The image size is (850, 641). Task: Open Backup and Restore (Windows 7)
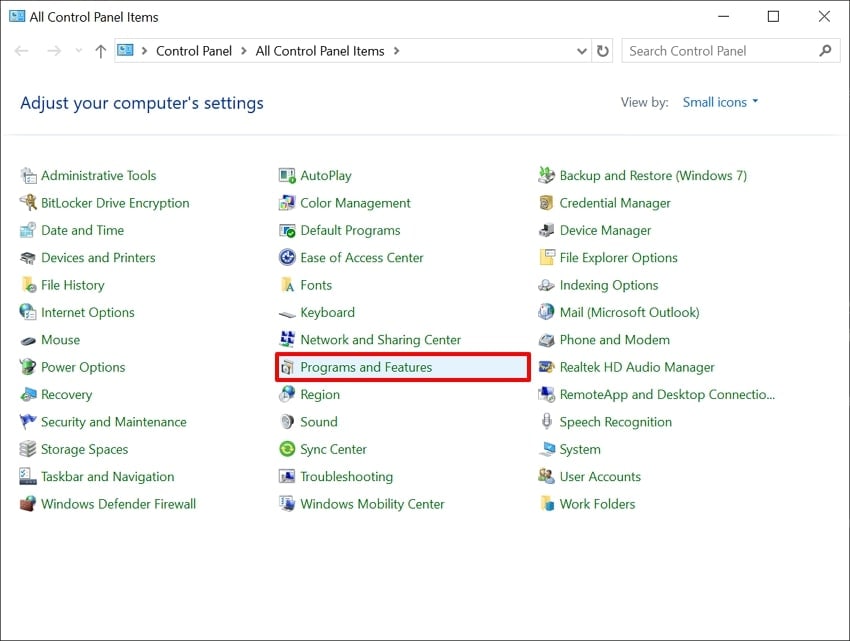tap(652, 175)
